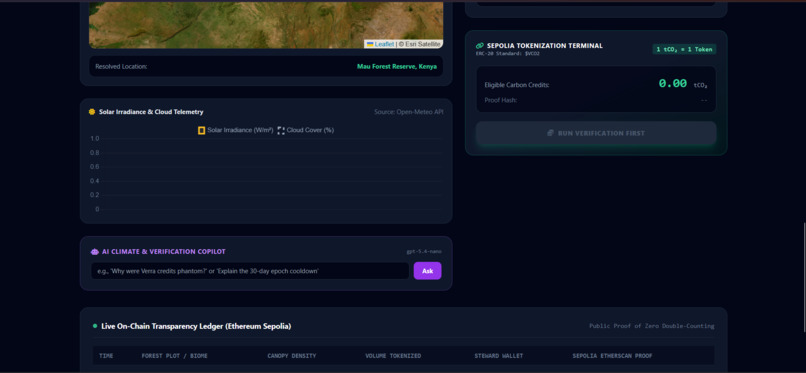Image resolution: width=806 pixels, height=373 pixels.
Task: Click the Ukraine flag icon in map attribution
Action: pos(370,44)
